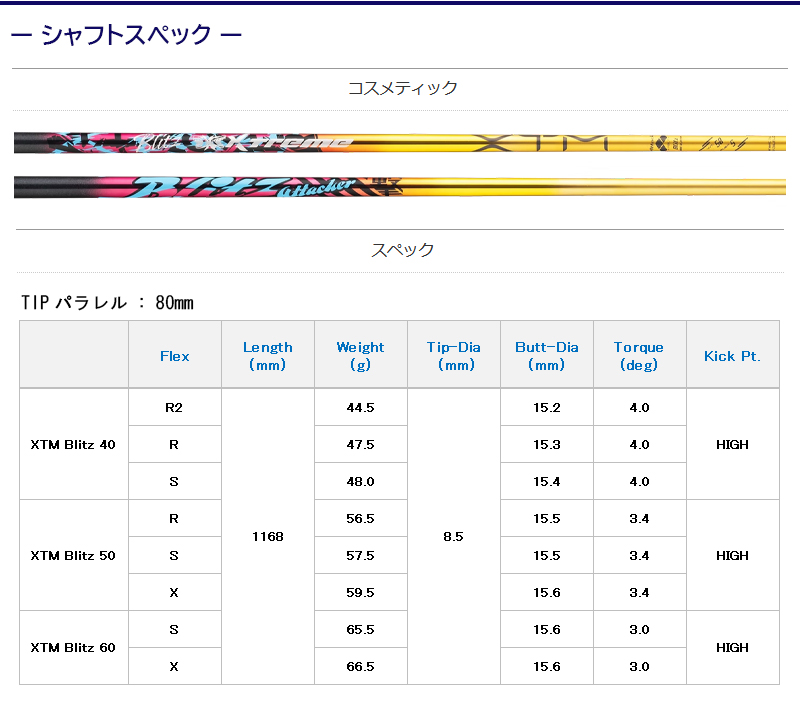The width and height of the screenshot is (800, 726).
Task: Click the 15.2 butt diameter cell
Action: click(546, 407)
